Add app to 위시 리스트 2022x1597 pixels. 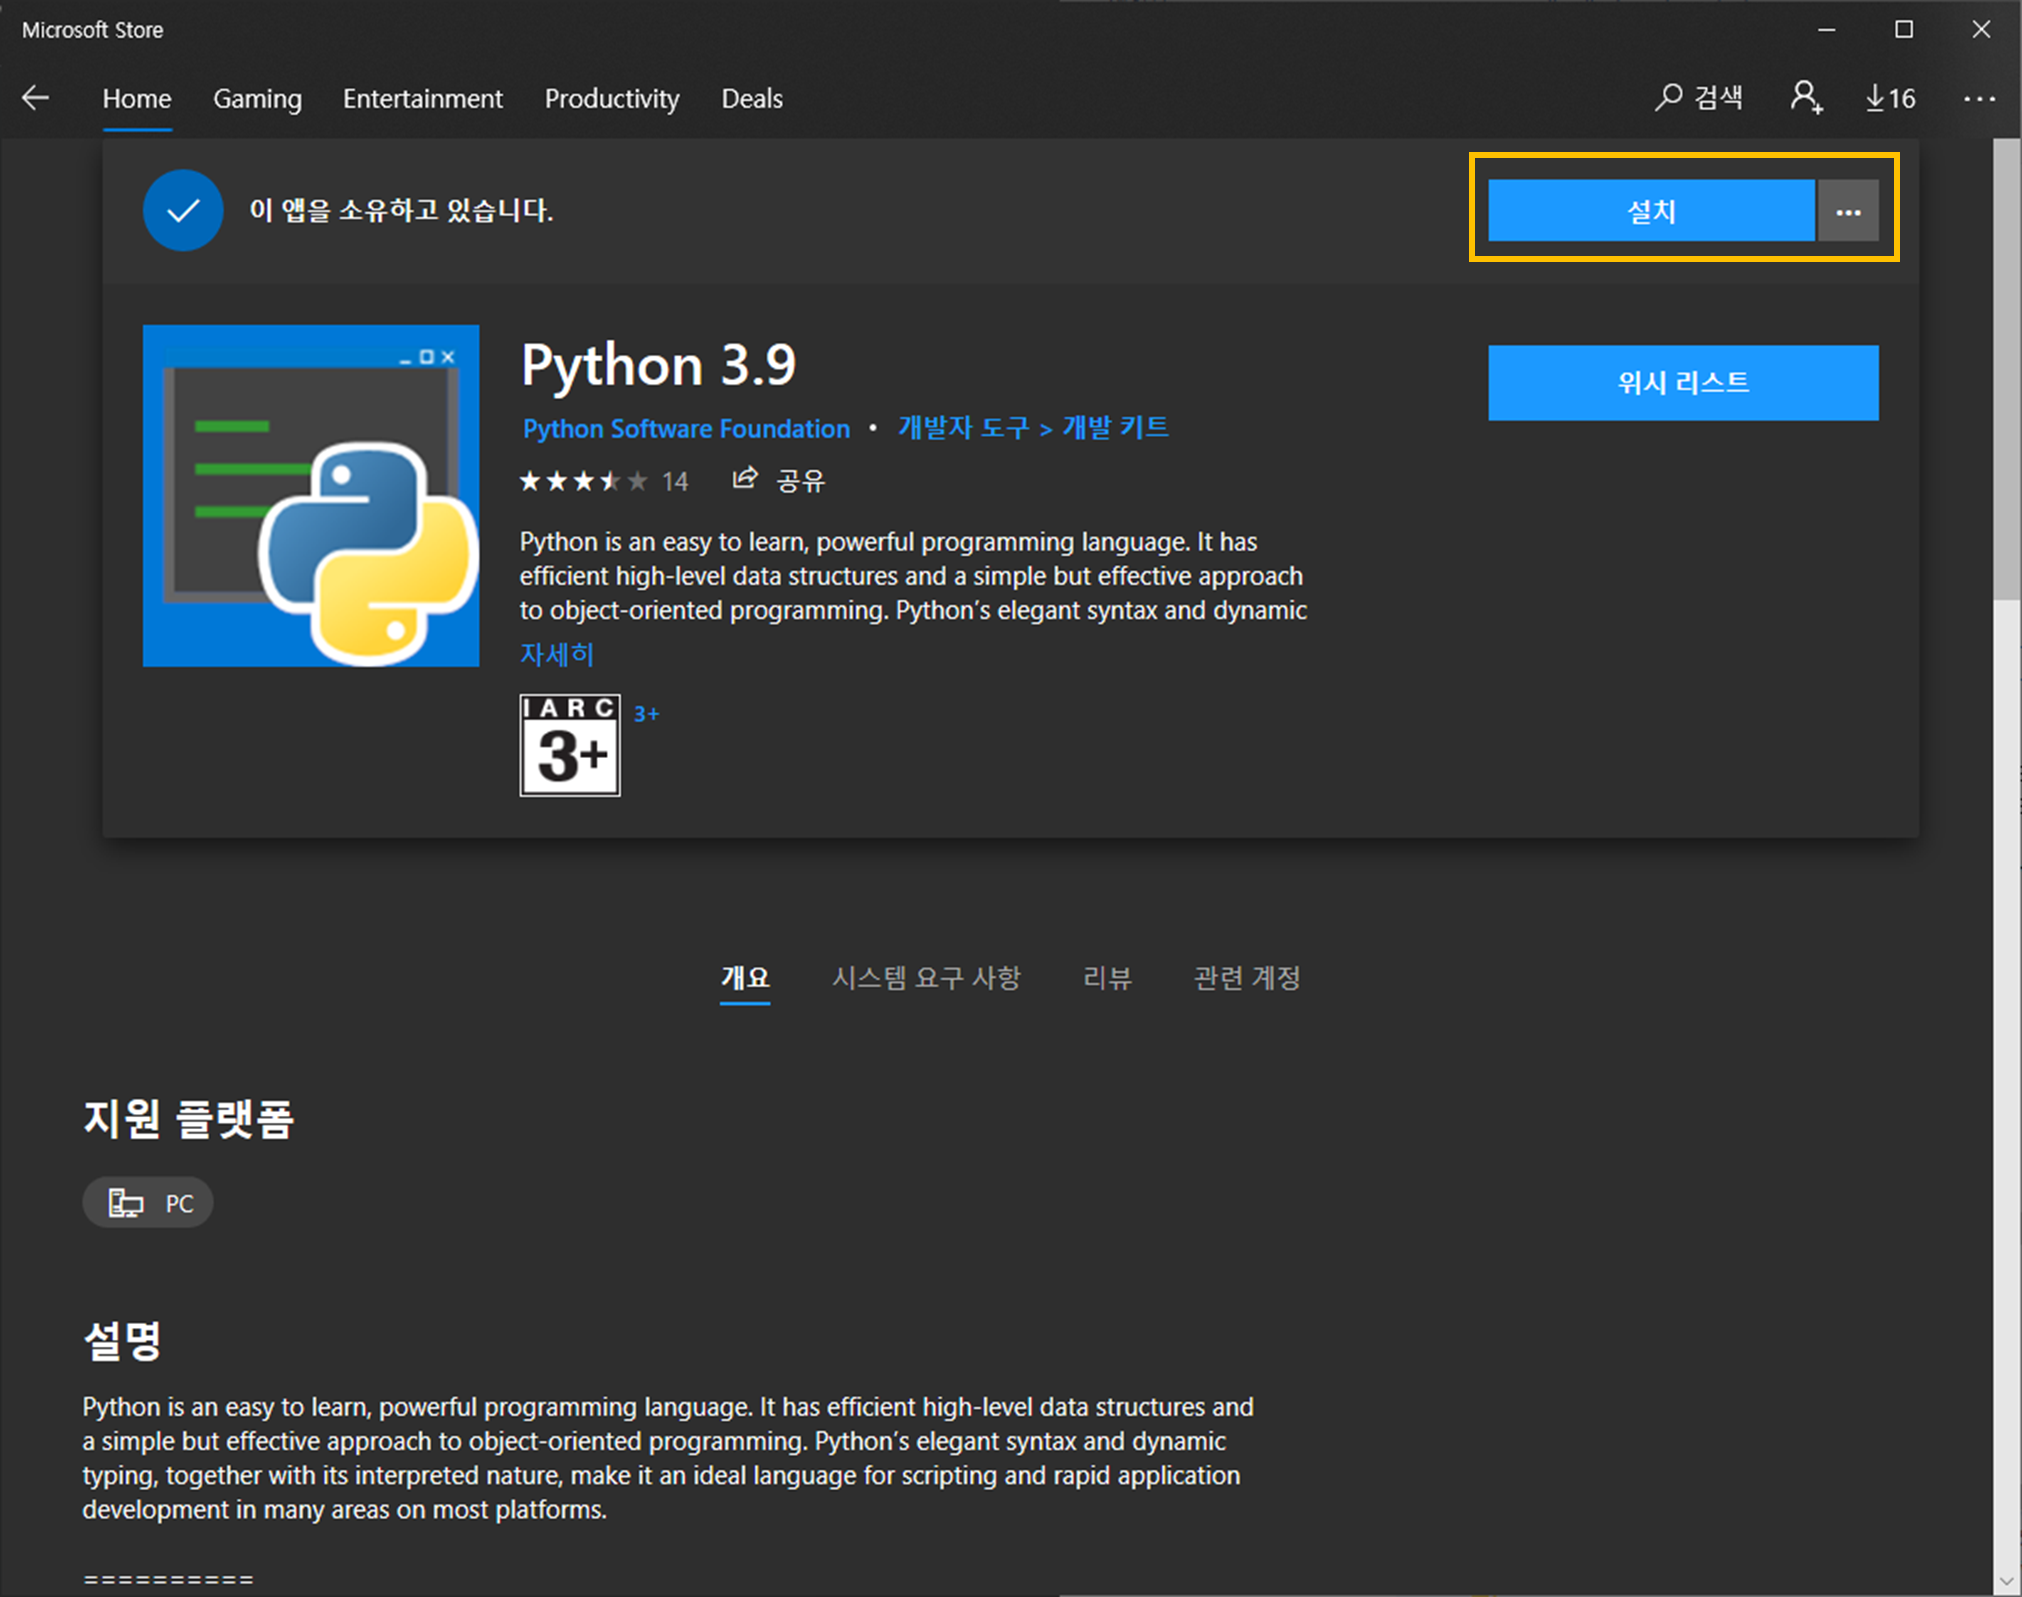coord(1683,383)
